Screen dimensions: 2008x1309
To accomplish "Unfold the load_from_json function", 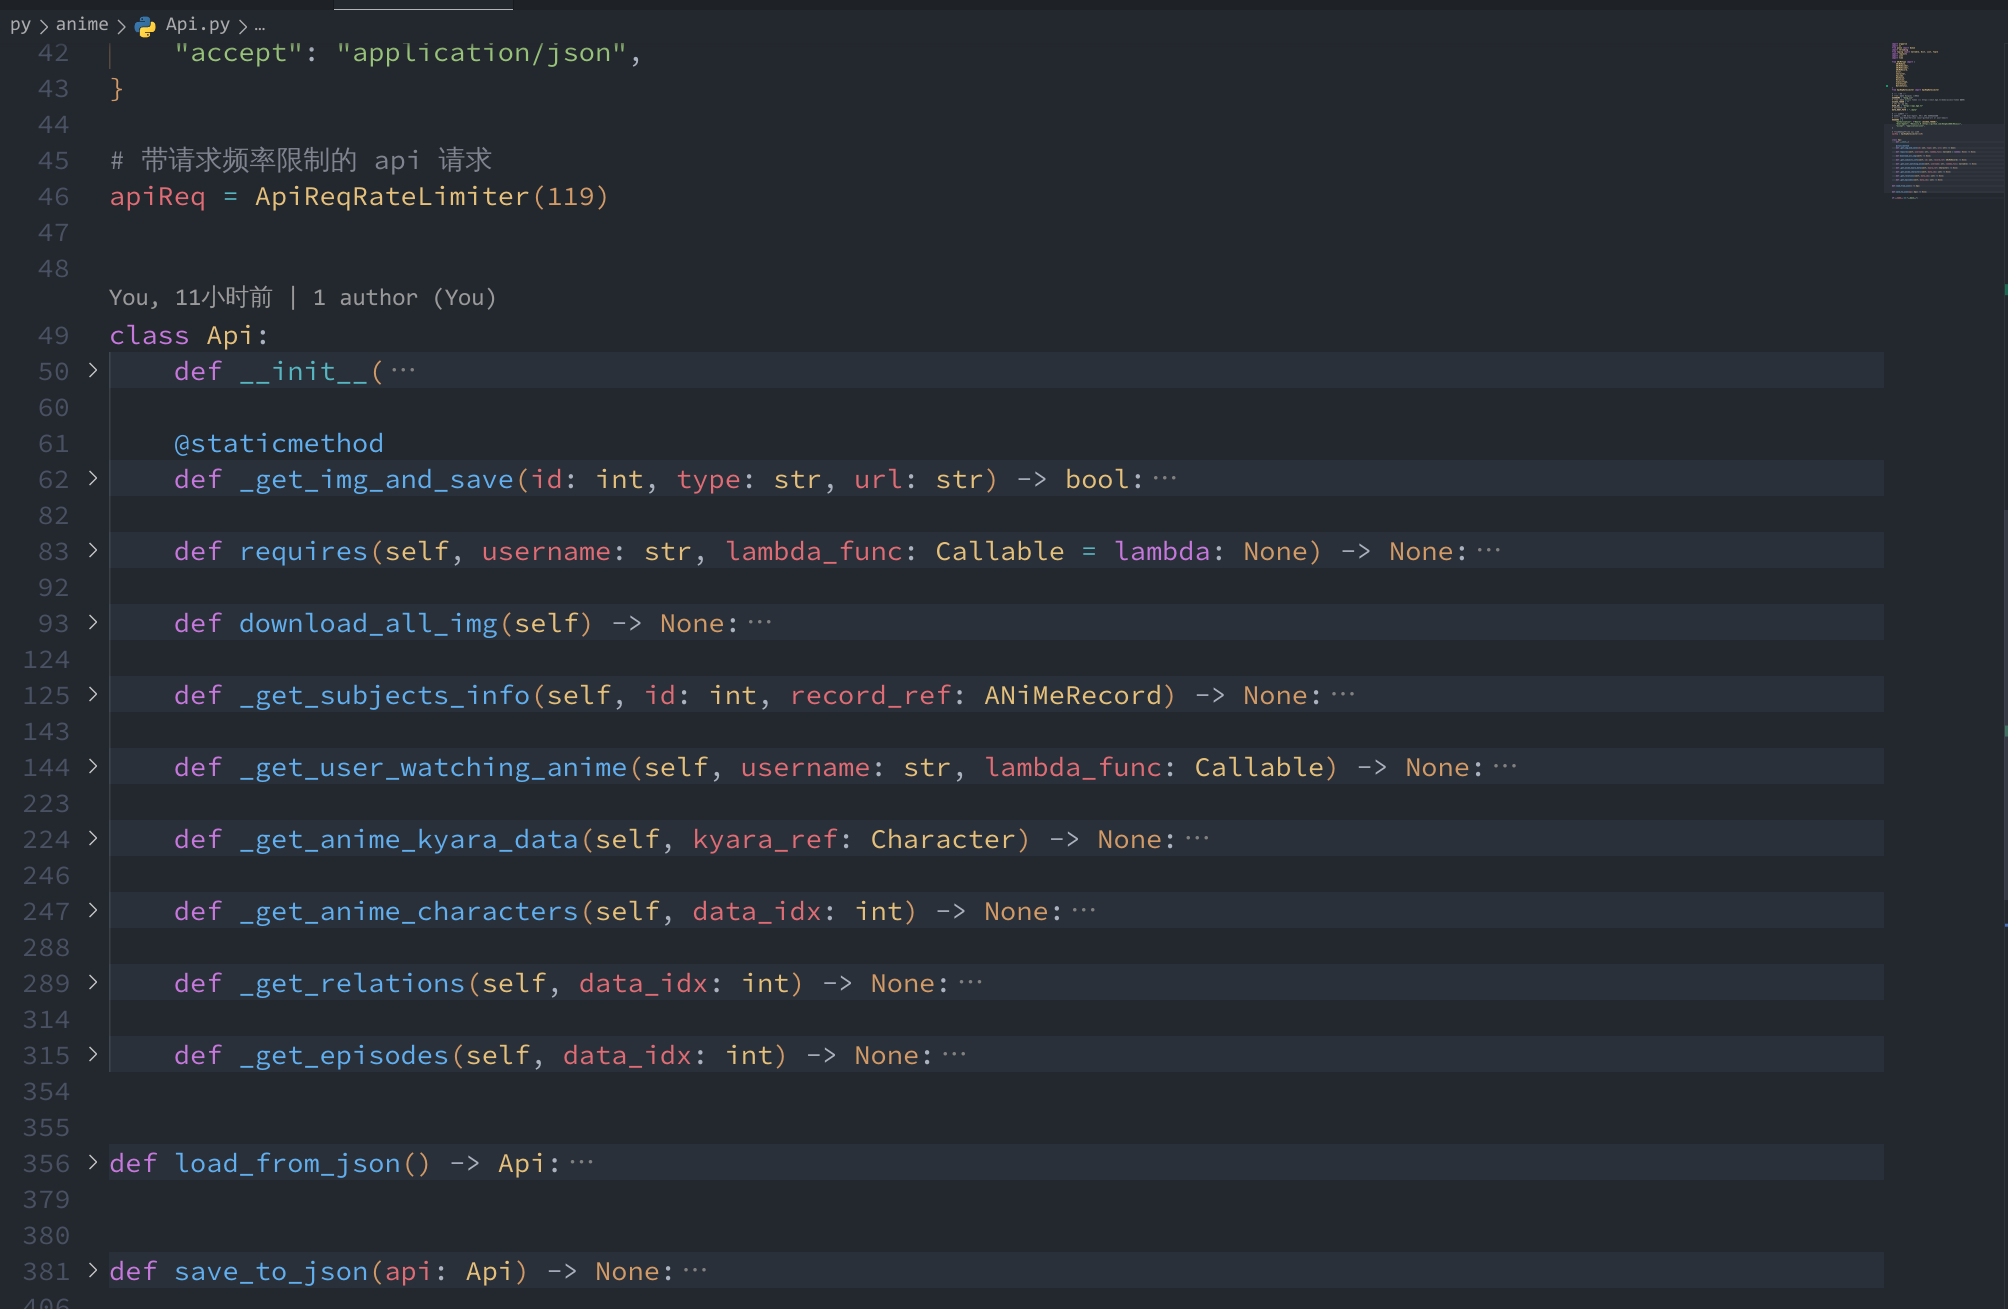I will (93, 1163).
